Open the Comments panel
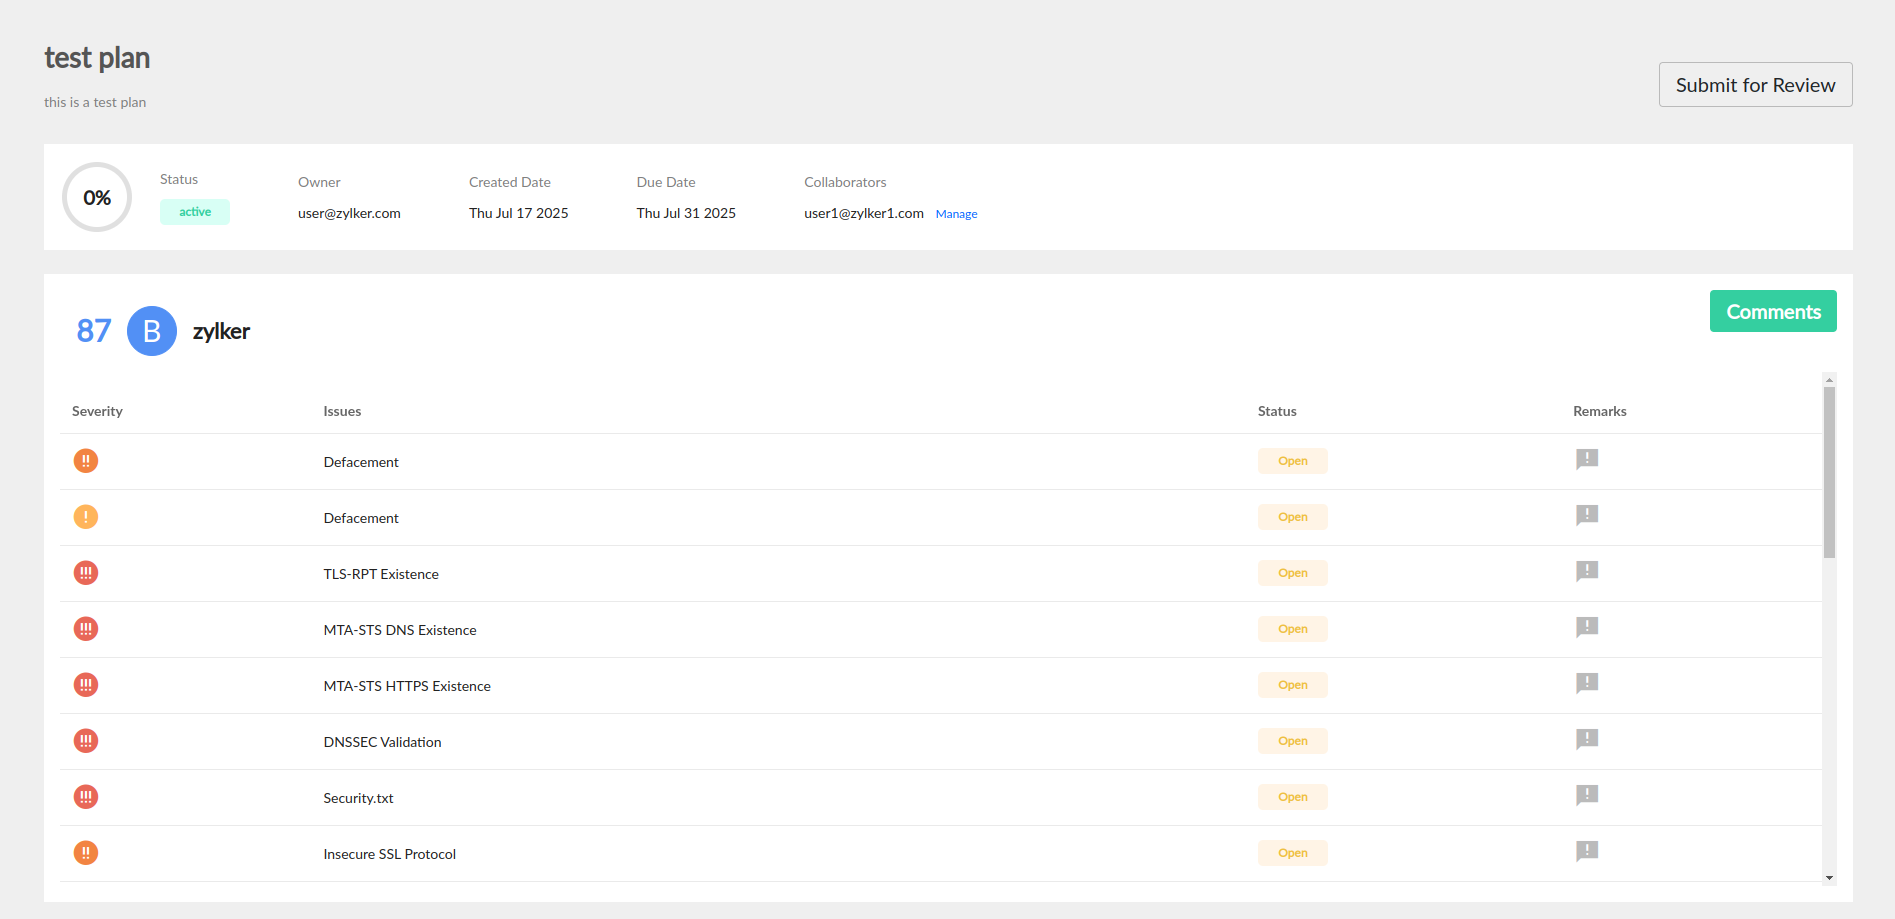1895x919 pixels. click(1772, 312)
